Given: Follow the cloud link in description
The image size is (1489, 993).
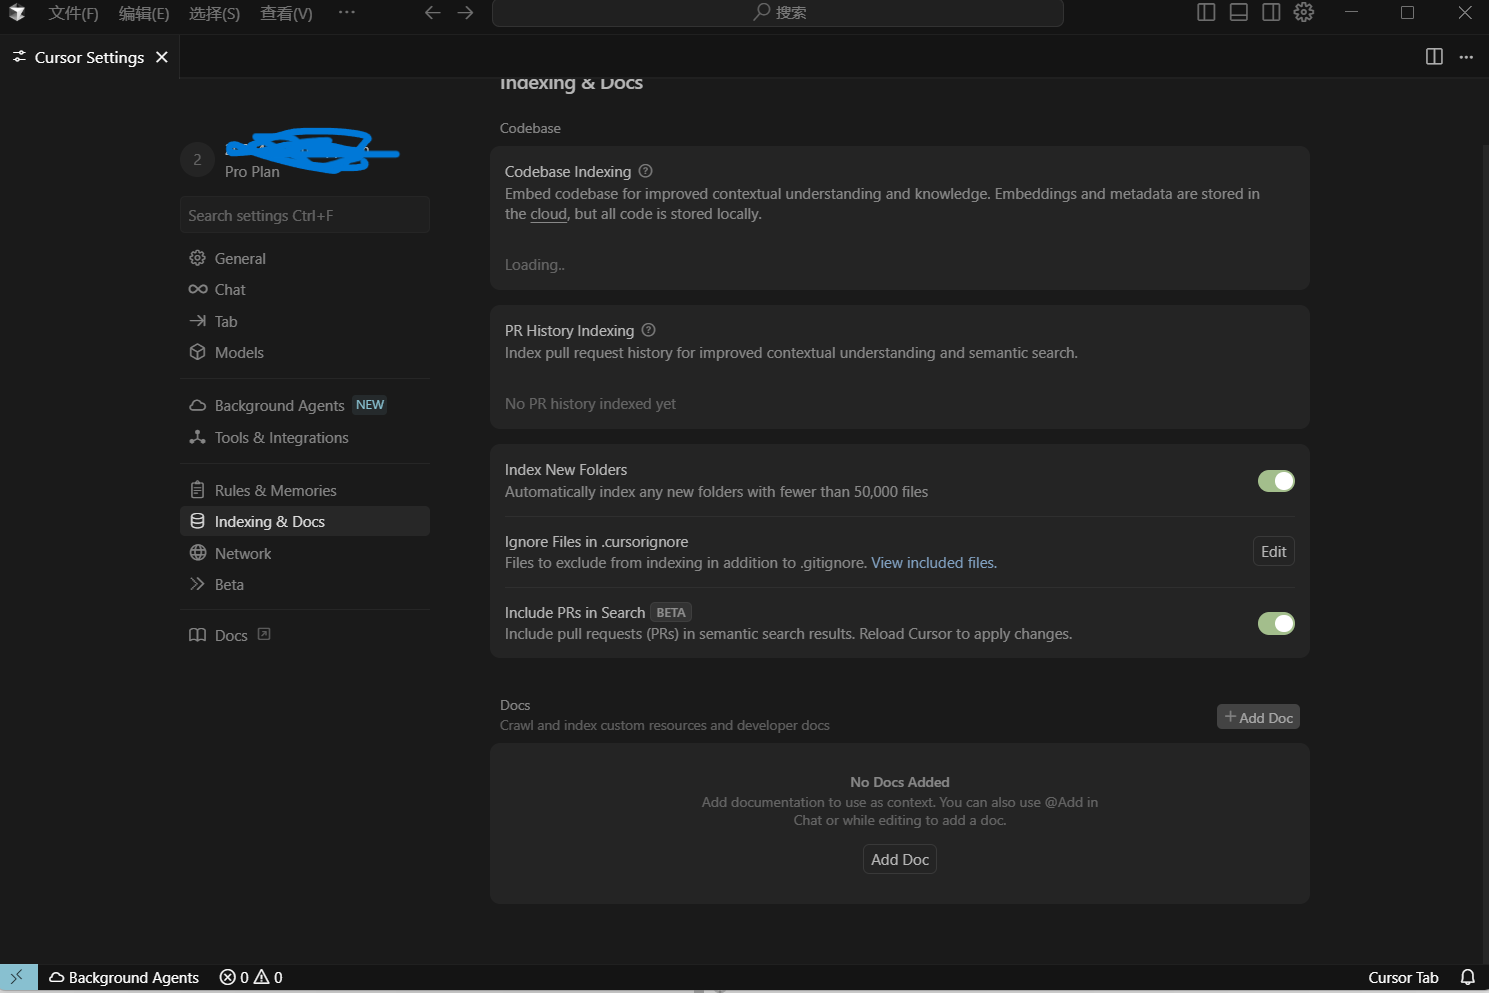Looking at the screenshot, I should coord(548,214).
